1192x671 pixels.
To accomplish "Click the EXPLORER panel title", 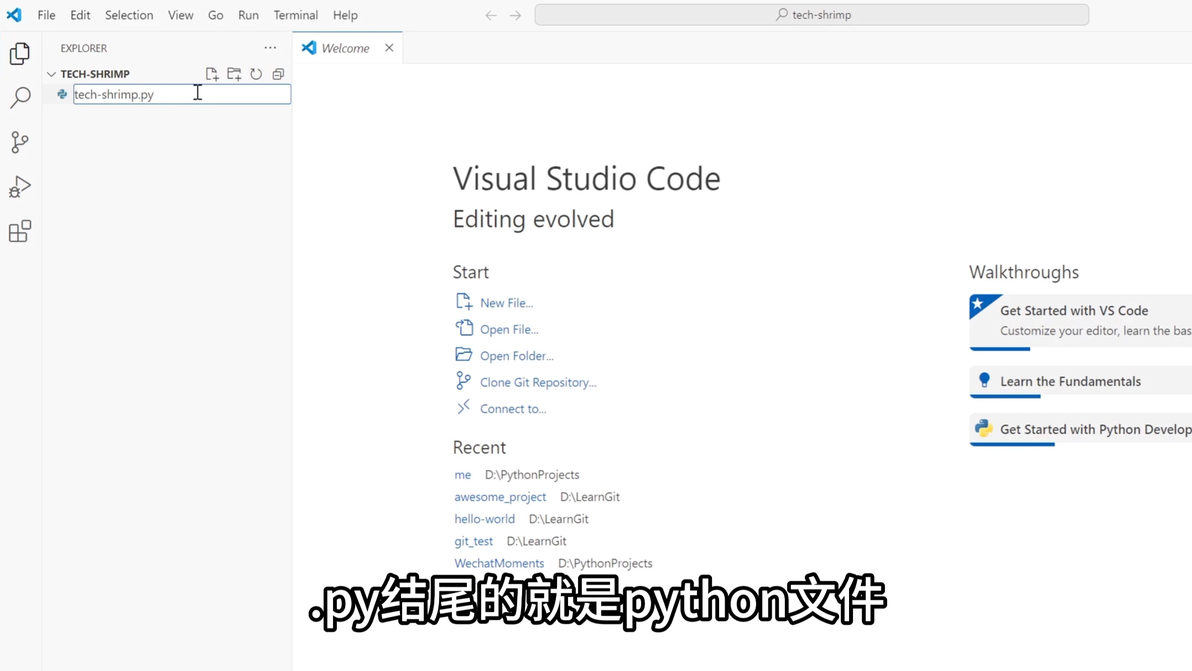I will pyautogui.click(x=84, y=48).
